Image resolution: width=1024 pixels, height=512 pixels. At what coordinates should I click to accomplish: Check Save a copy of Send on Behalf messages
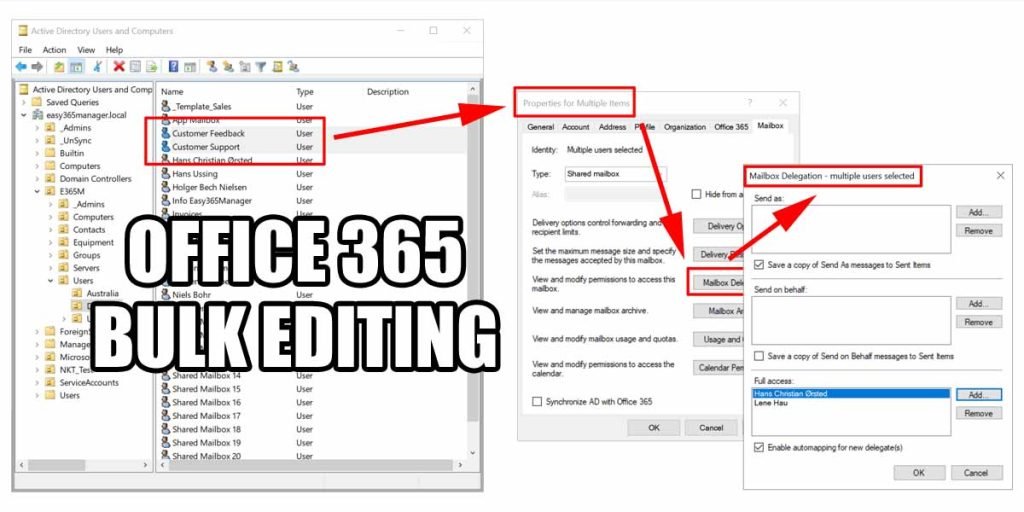pyautogui.click(x=758, y=356)
